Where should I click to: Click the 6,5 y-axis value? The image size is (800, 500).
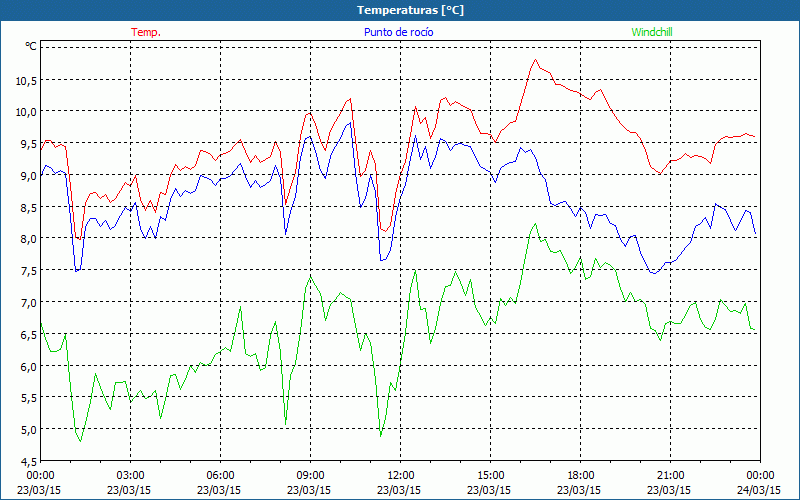click(28, 335)
